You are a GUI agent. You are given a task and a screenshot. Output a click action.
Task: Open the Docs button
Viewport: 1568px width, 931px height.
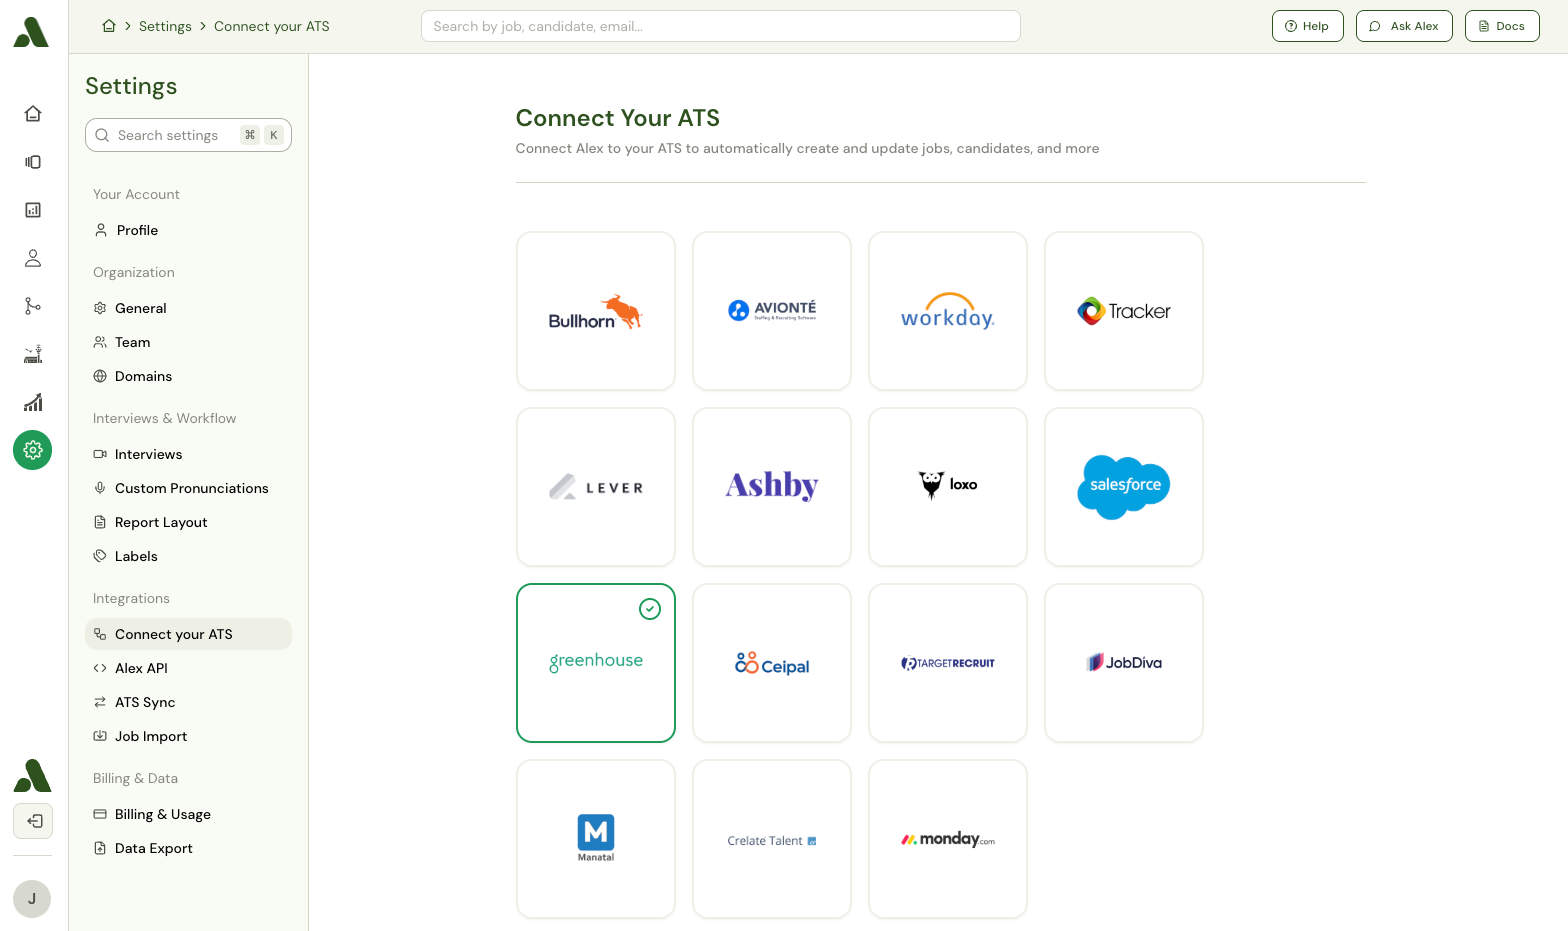click(1502, 26)
